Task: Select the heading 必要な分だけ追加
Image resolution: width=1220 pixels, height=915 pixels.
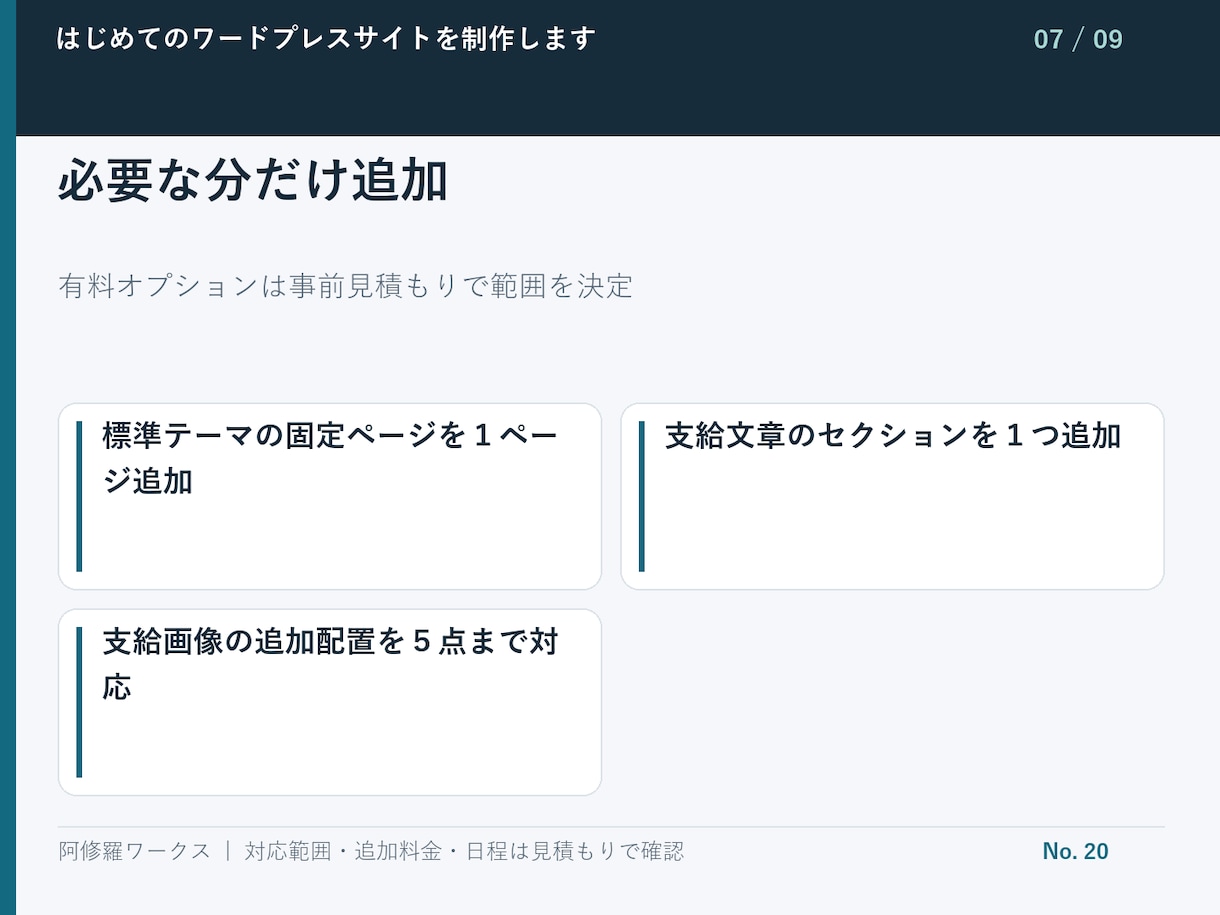Action: tap(252, 182)
